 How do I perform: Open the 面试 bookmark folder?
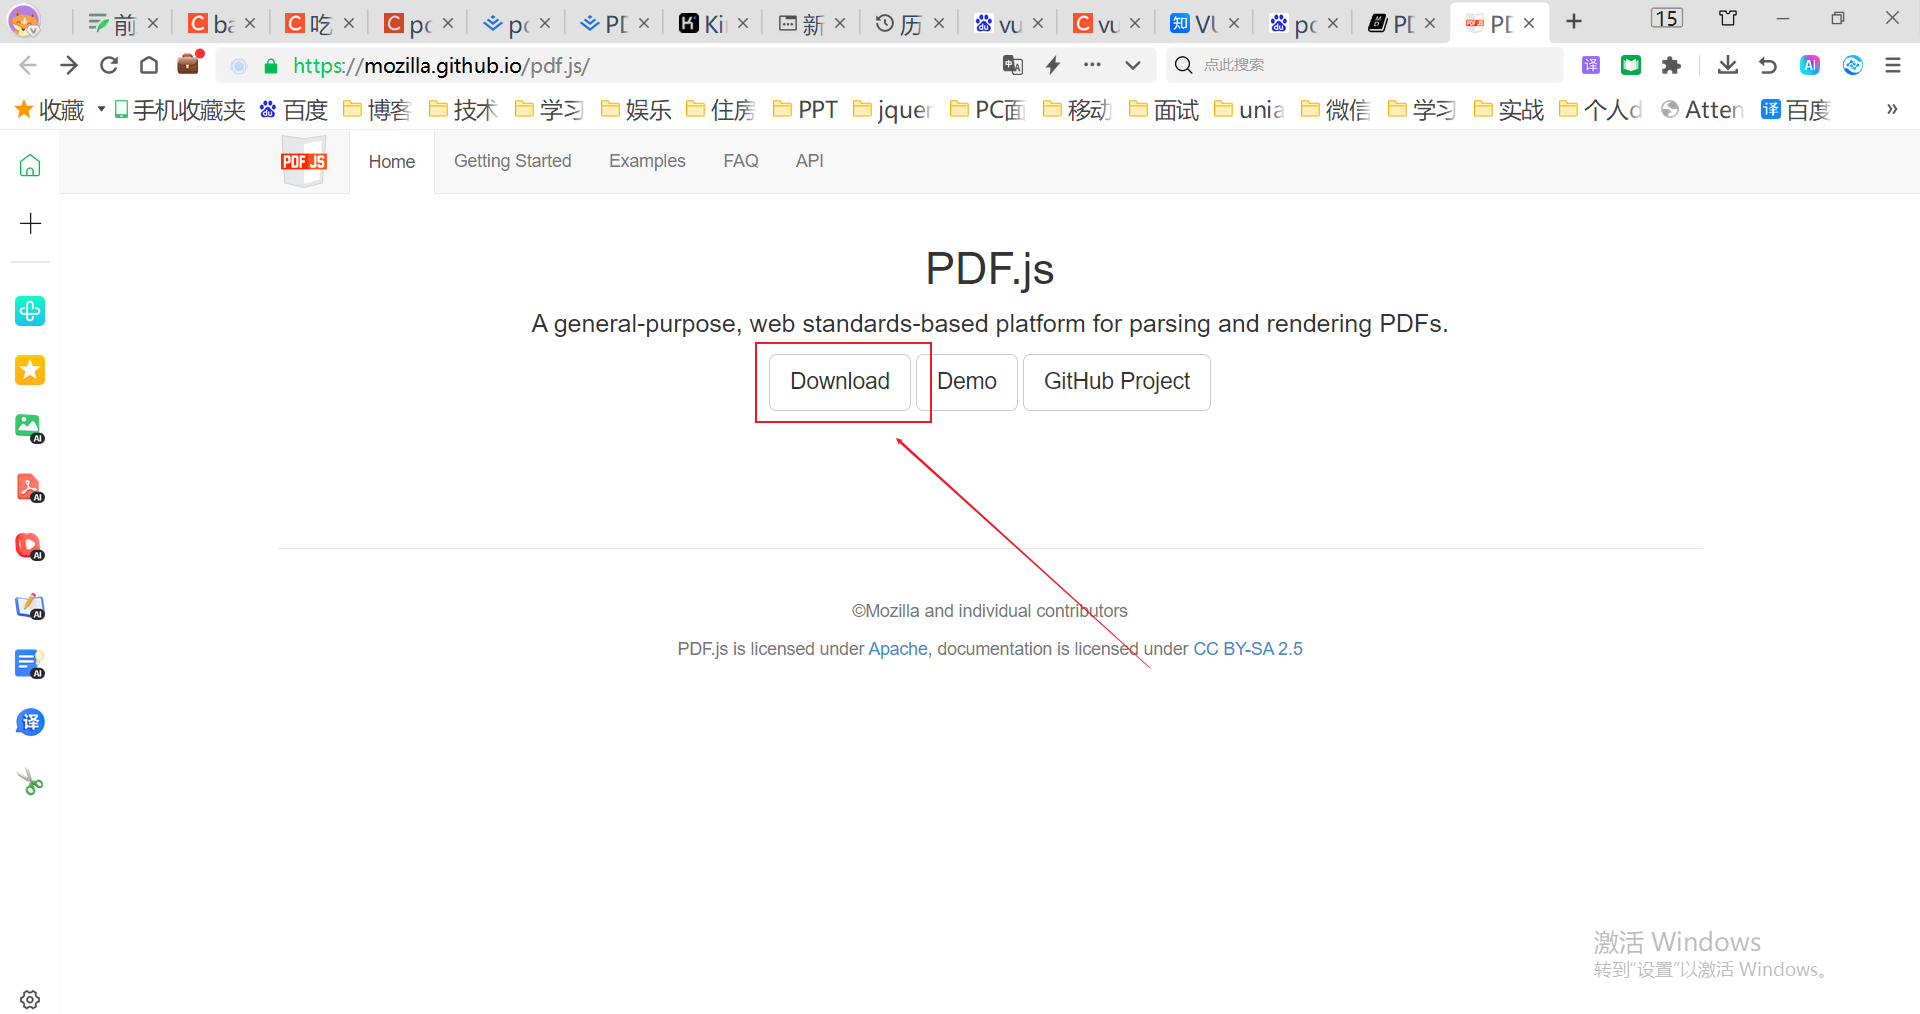tap(1164, 110)
